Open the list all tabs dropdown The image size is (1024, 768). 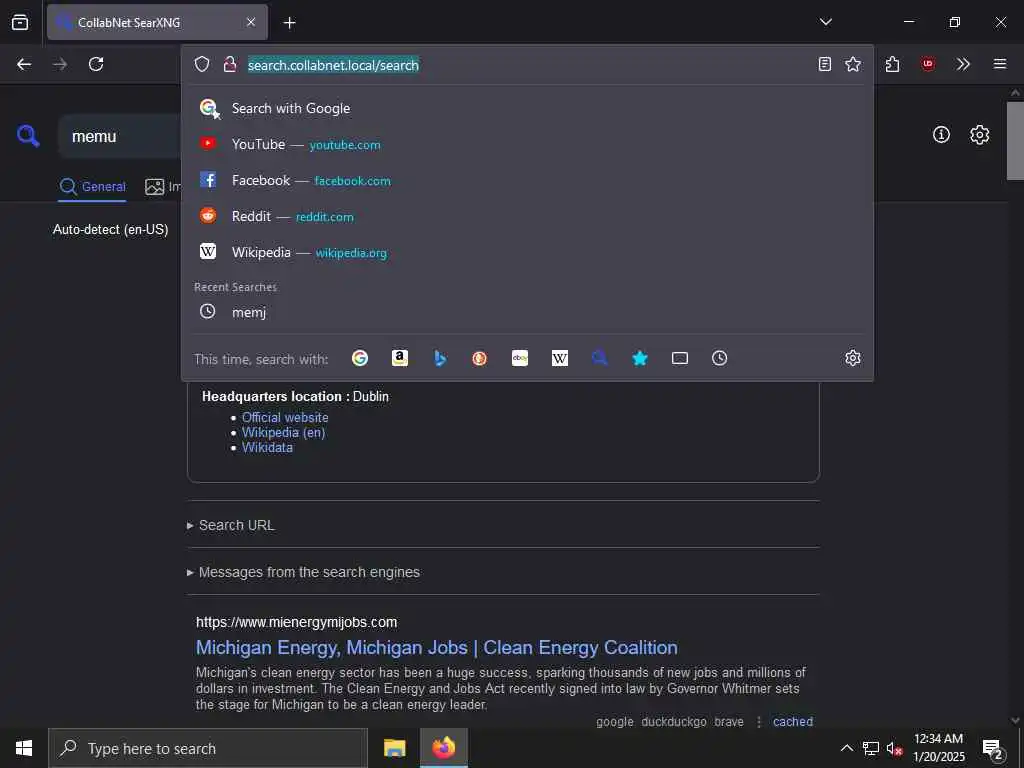tap(825, 22)
